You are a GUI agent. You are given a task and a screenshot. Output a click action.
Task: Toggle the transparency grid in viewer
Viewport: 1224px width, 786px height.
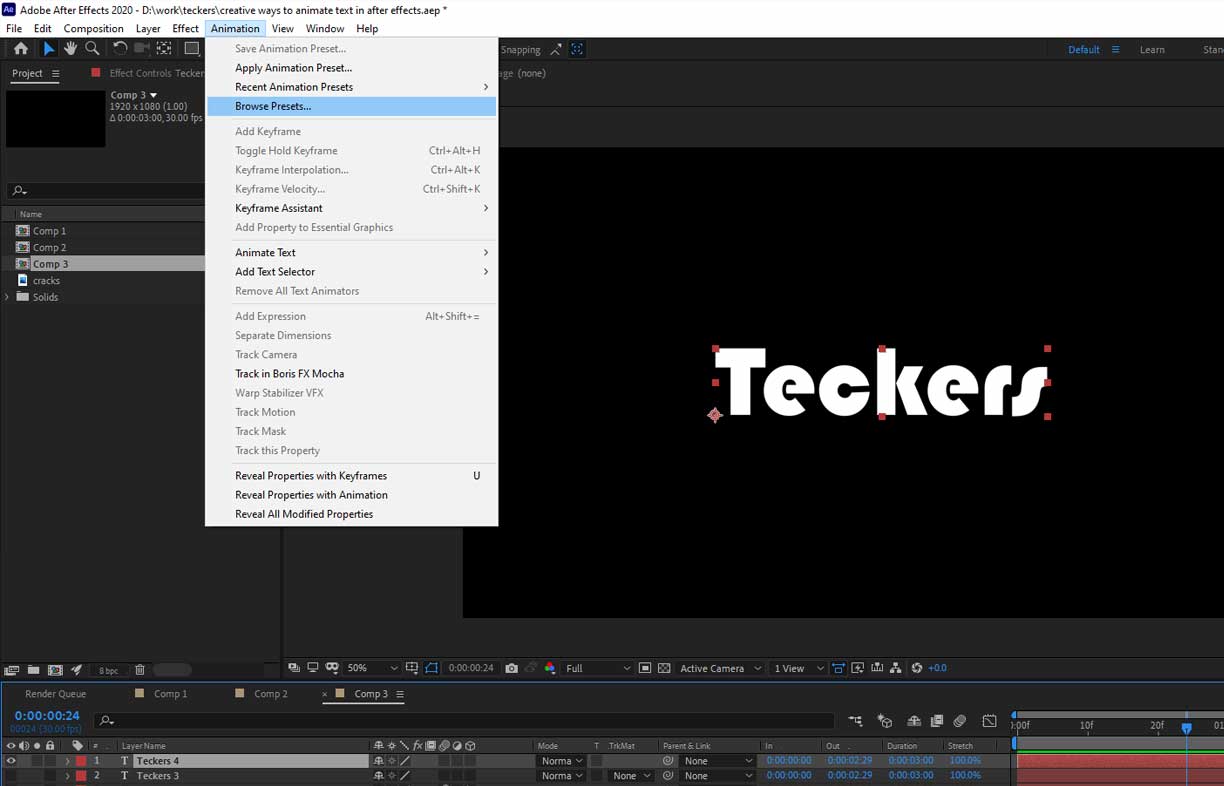(663, 668)
